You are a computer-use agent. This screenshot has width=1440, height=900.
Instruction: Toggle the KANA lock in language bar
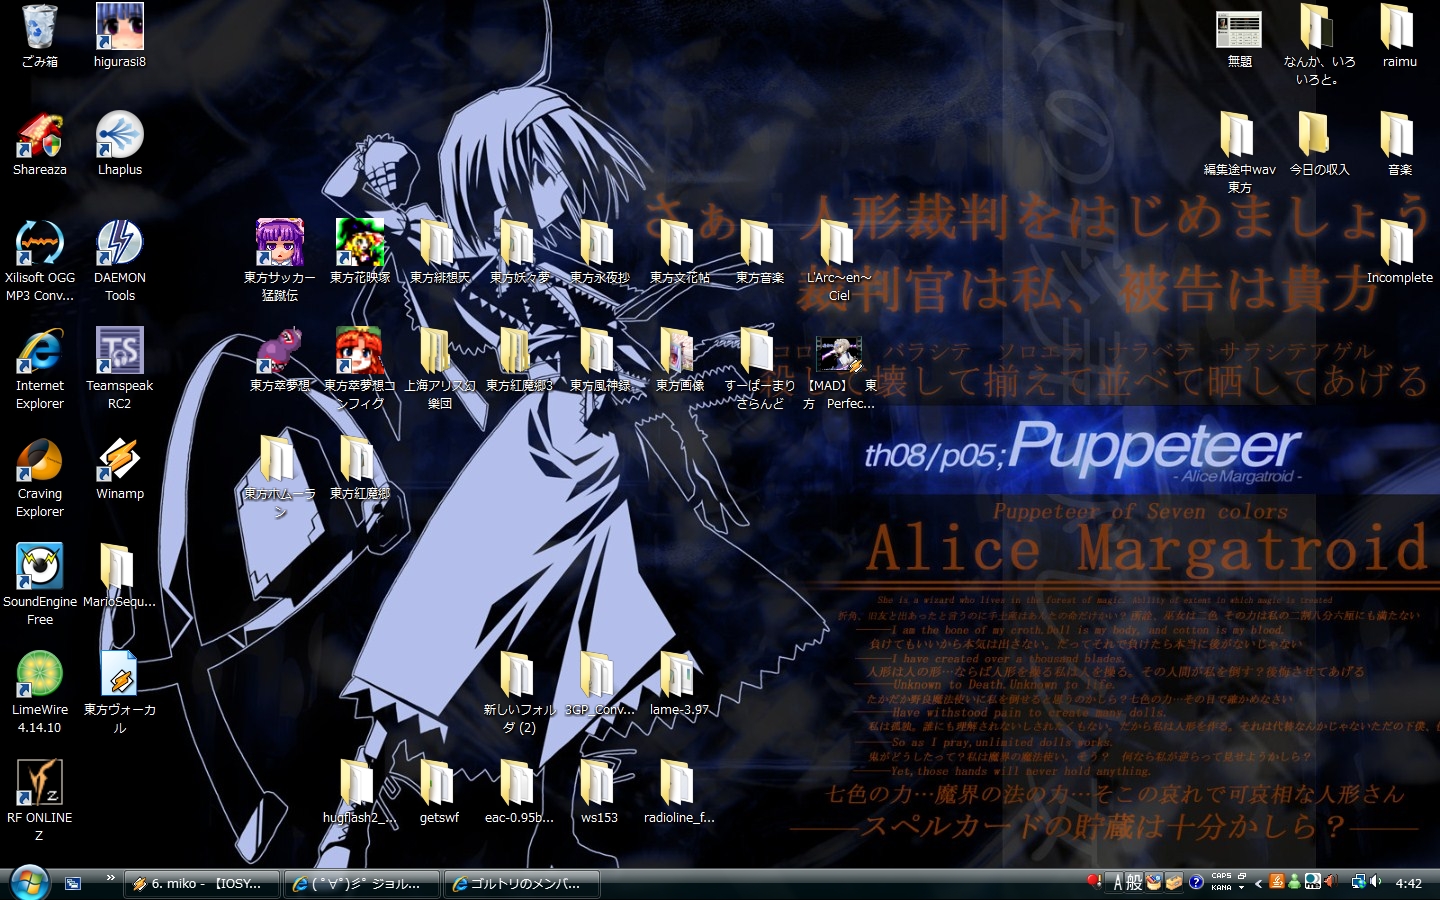click(x=1221, y=888)
